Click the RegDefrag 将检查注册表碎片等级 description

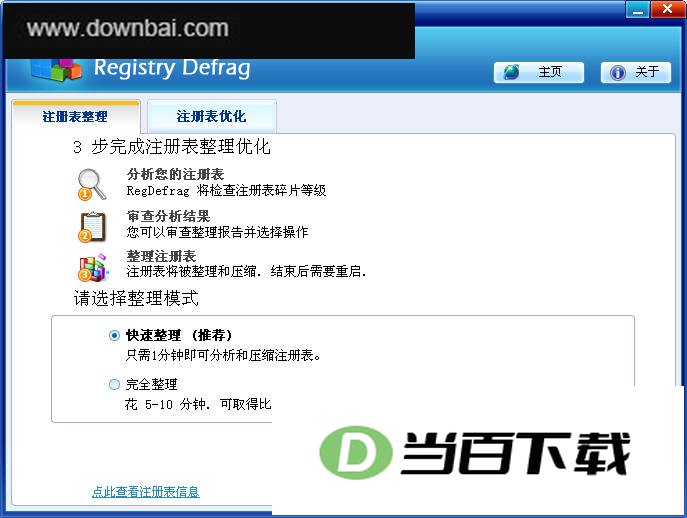coord(226,191)
